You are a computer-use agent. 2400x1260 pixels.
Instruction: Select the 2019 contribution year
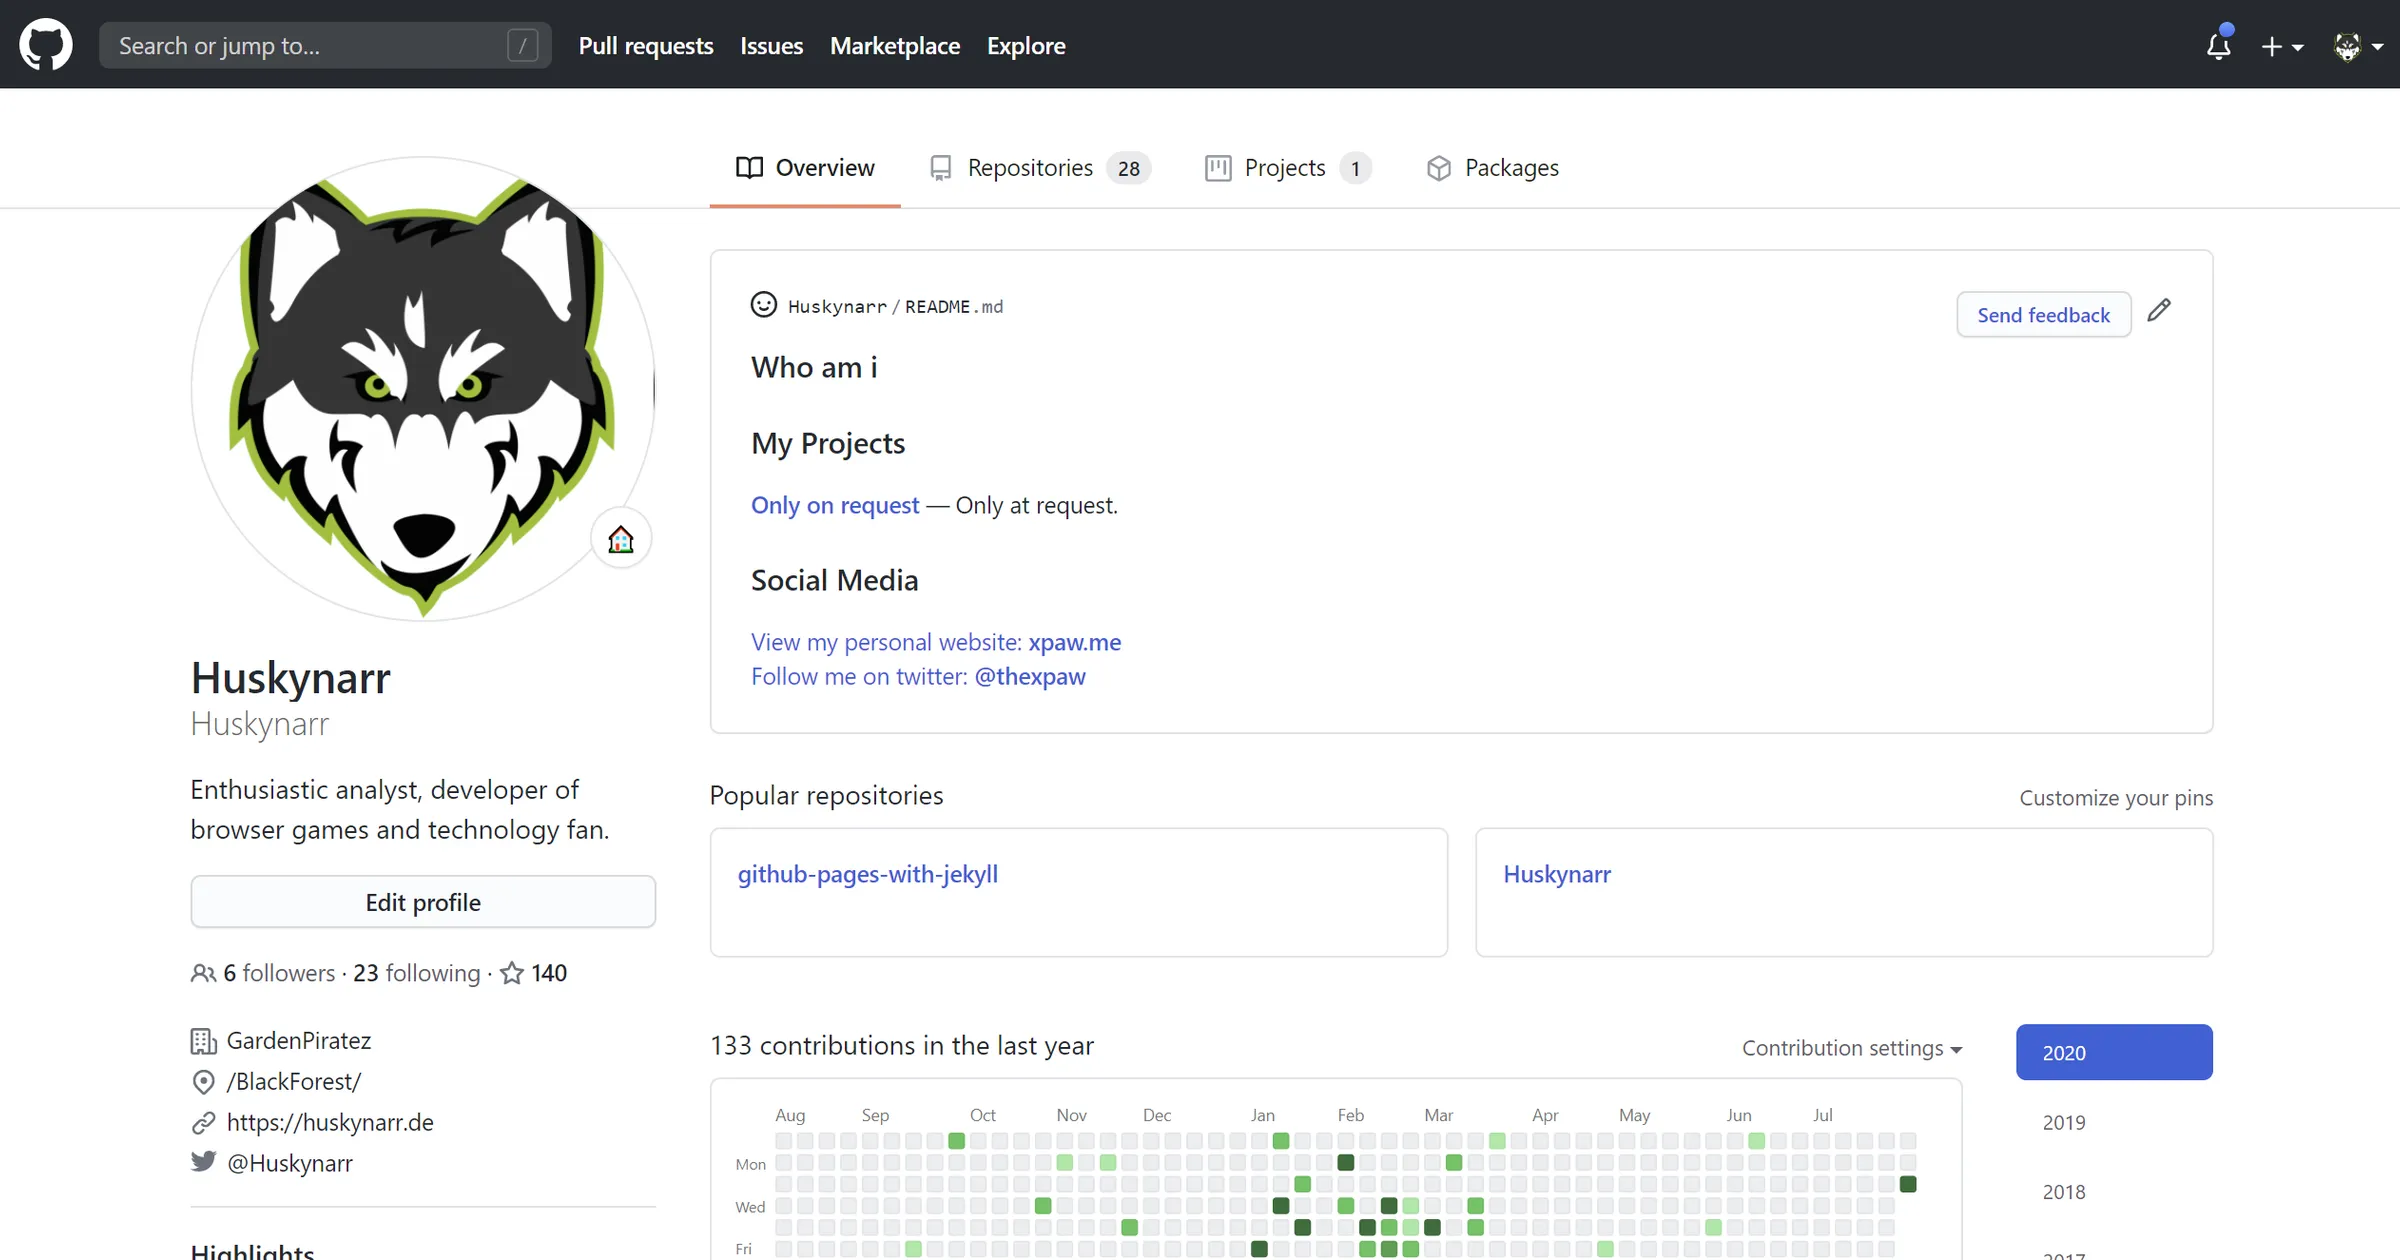[2064, 1122]
